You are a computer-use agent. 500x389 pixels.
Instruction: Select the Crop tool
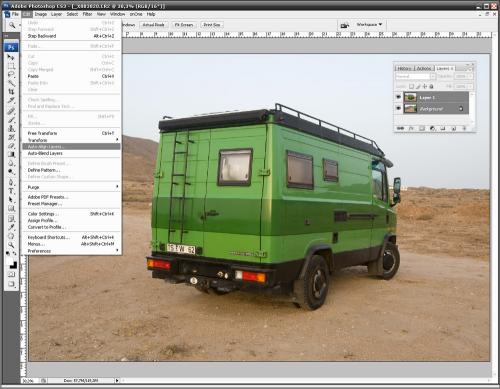coord(11,91)
